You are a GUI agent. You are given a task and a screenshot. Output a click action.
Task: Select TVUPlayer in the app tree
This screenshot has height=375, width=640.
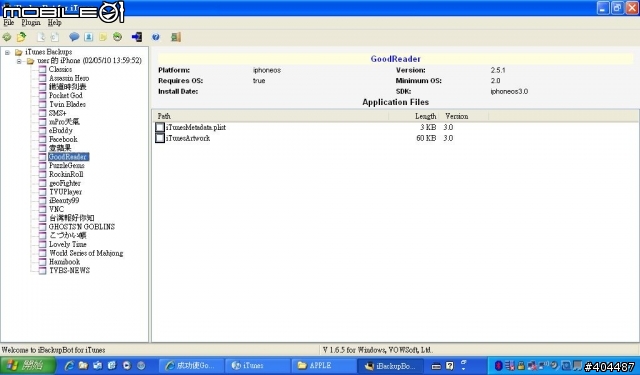click(65, 192)
